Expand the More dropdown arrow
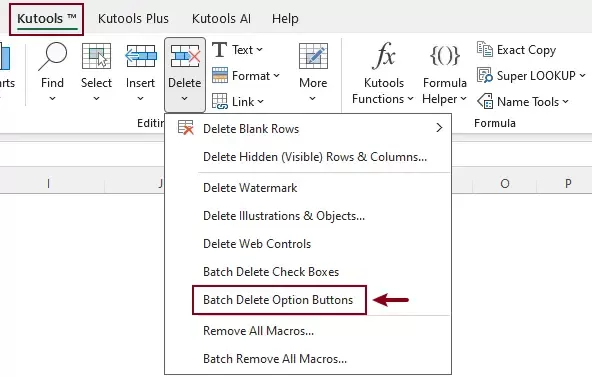The image size is (592, 377). click(x=313, y=98)
